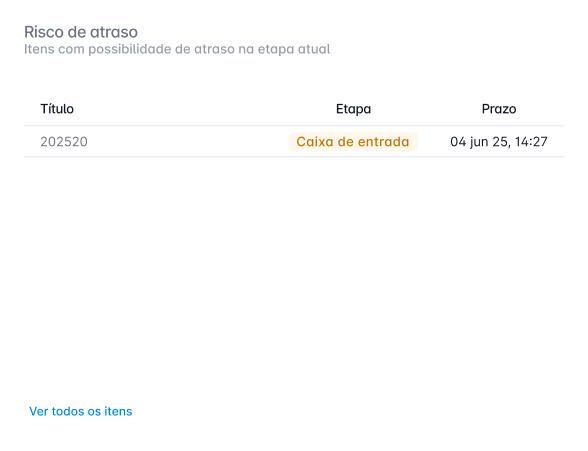This screenshot has width=588, height=451.
Task: Open item titled 202520
Action: [x=64, y=142]
